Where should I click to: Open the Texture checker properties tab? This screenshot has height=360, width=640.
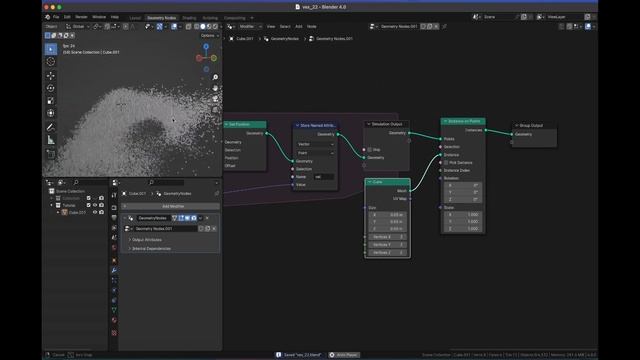(x=114, y=333)
